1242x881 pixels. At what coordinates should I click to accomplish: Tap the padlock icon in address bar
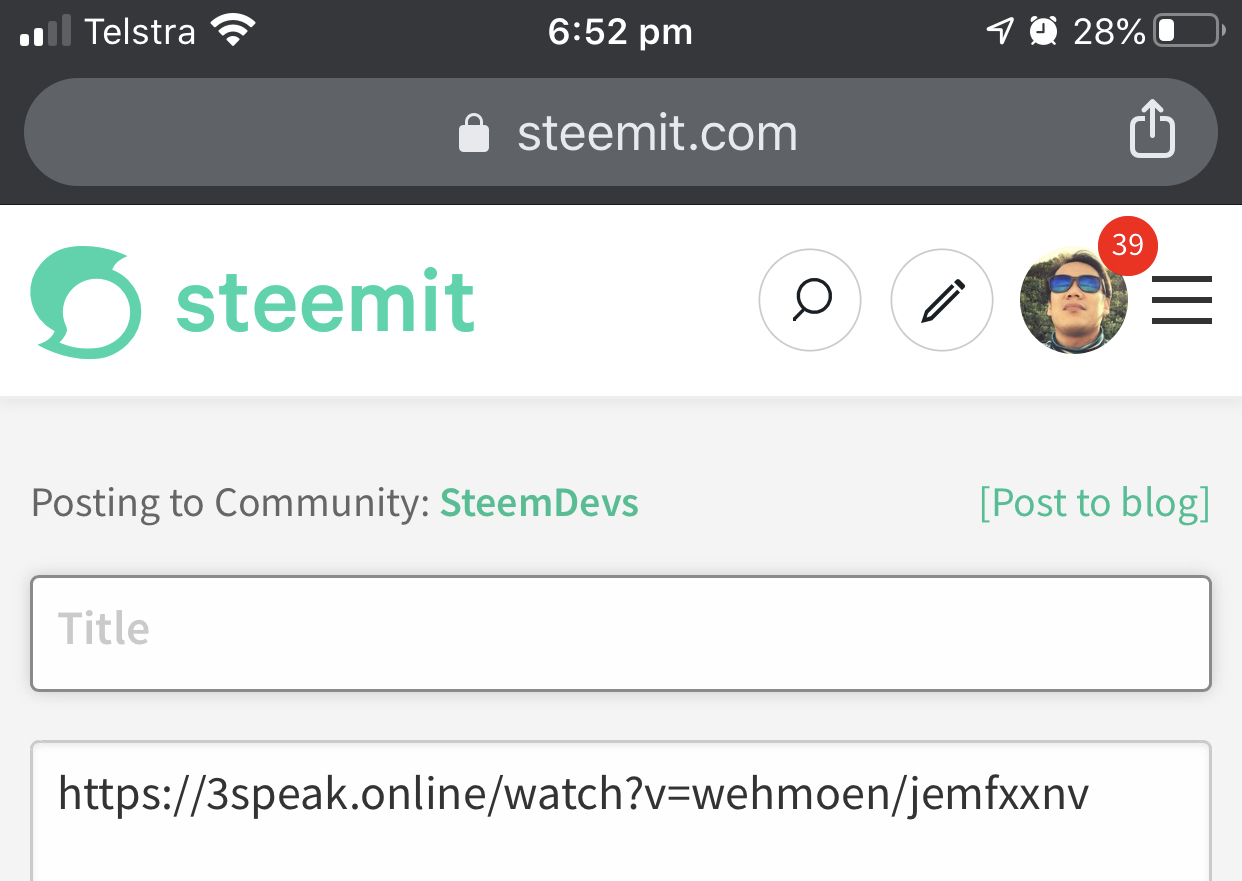(473, 132)
